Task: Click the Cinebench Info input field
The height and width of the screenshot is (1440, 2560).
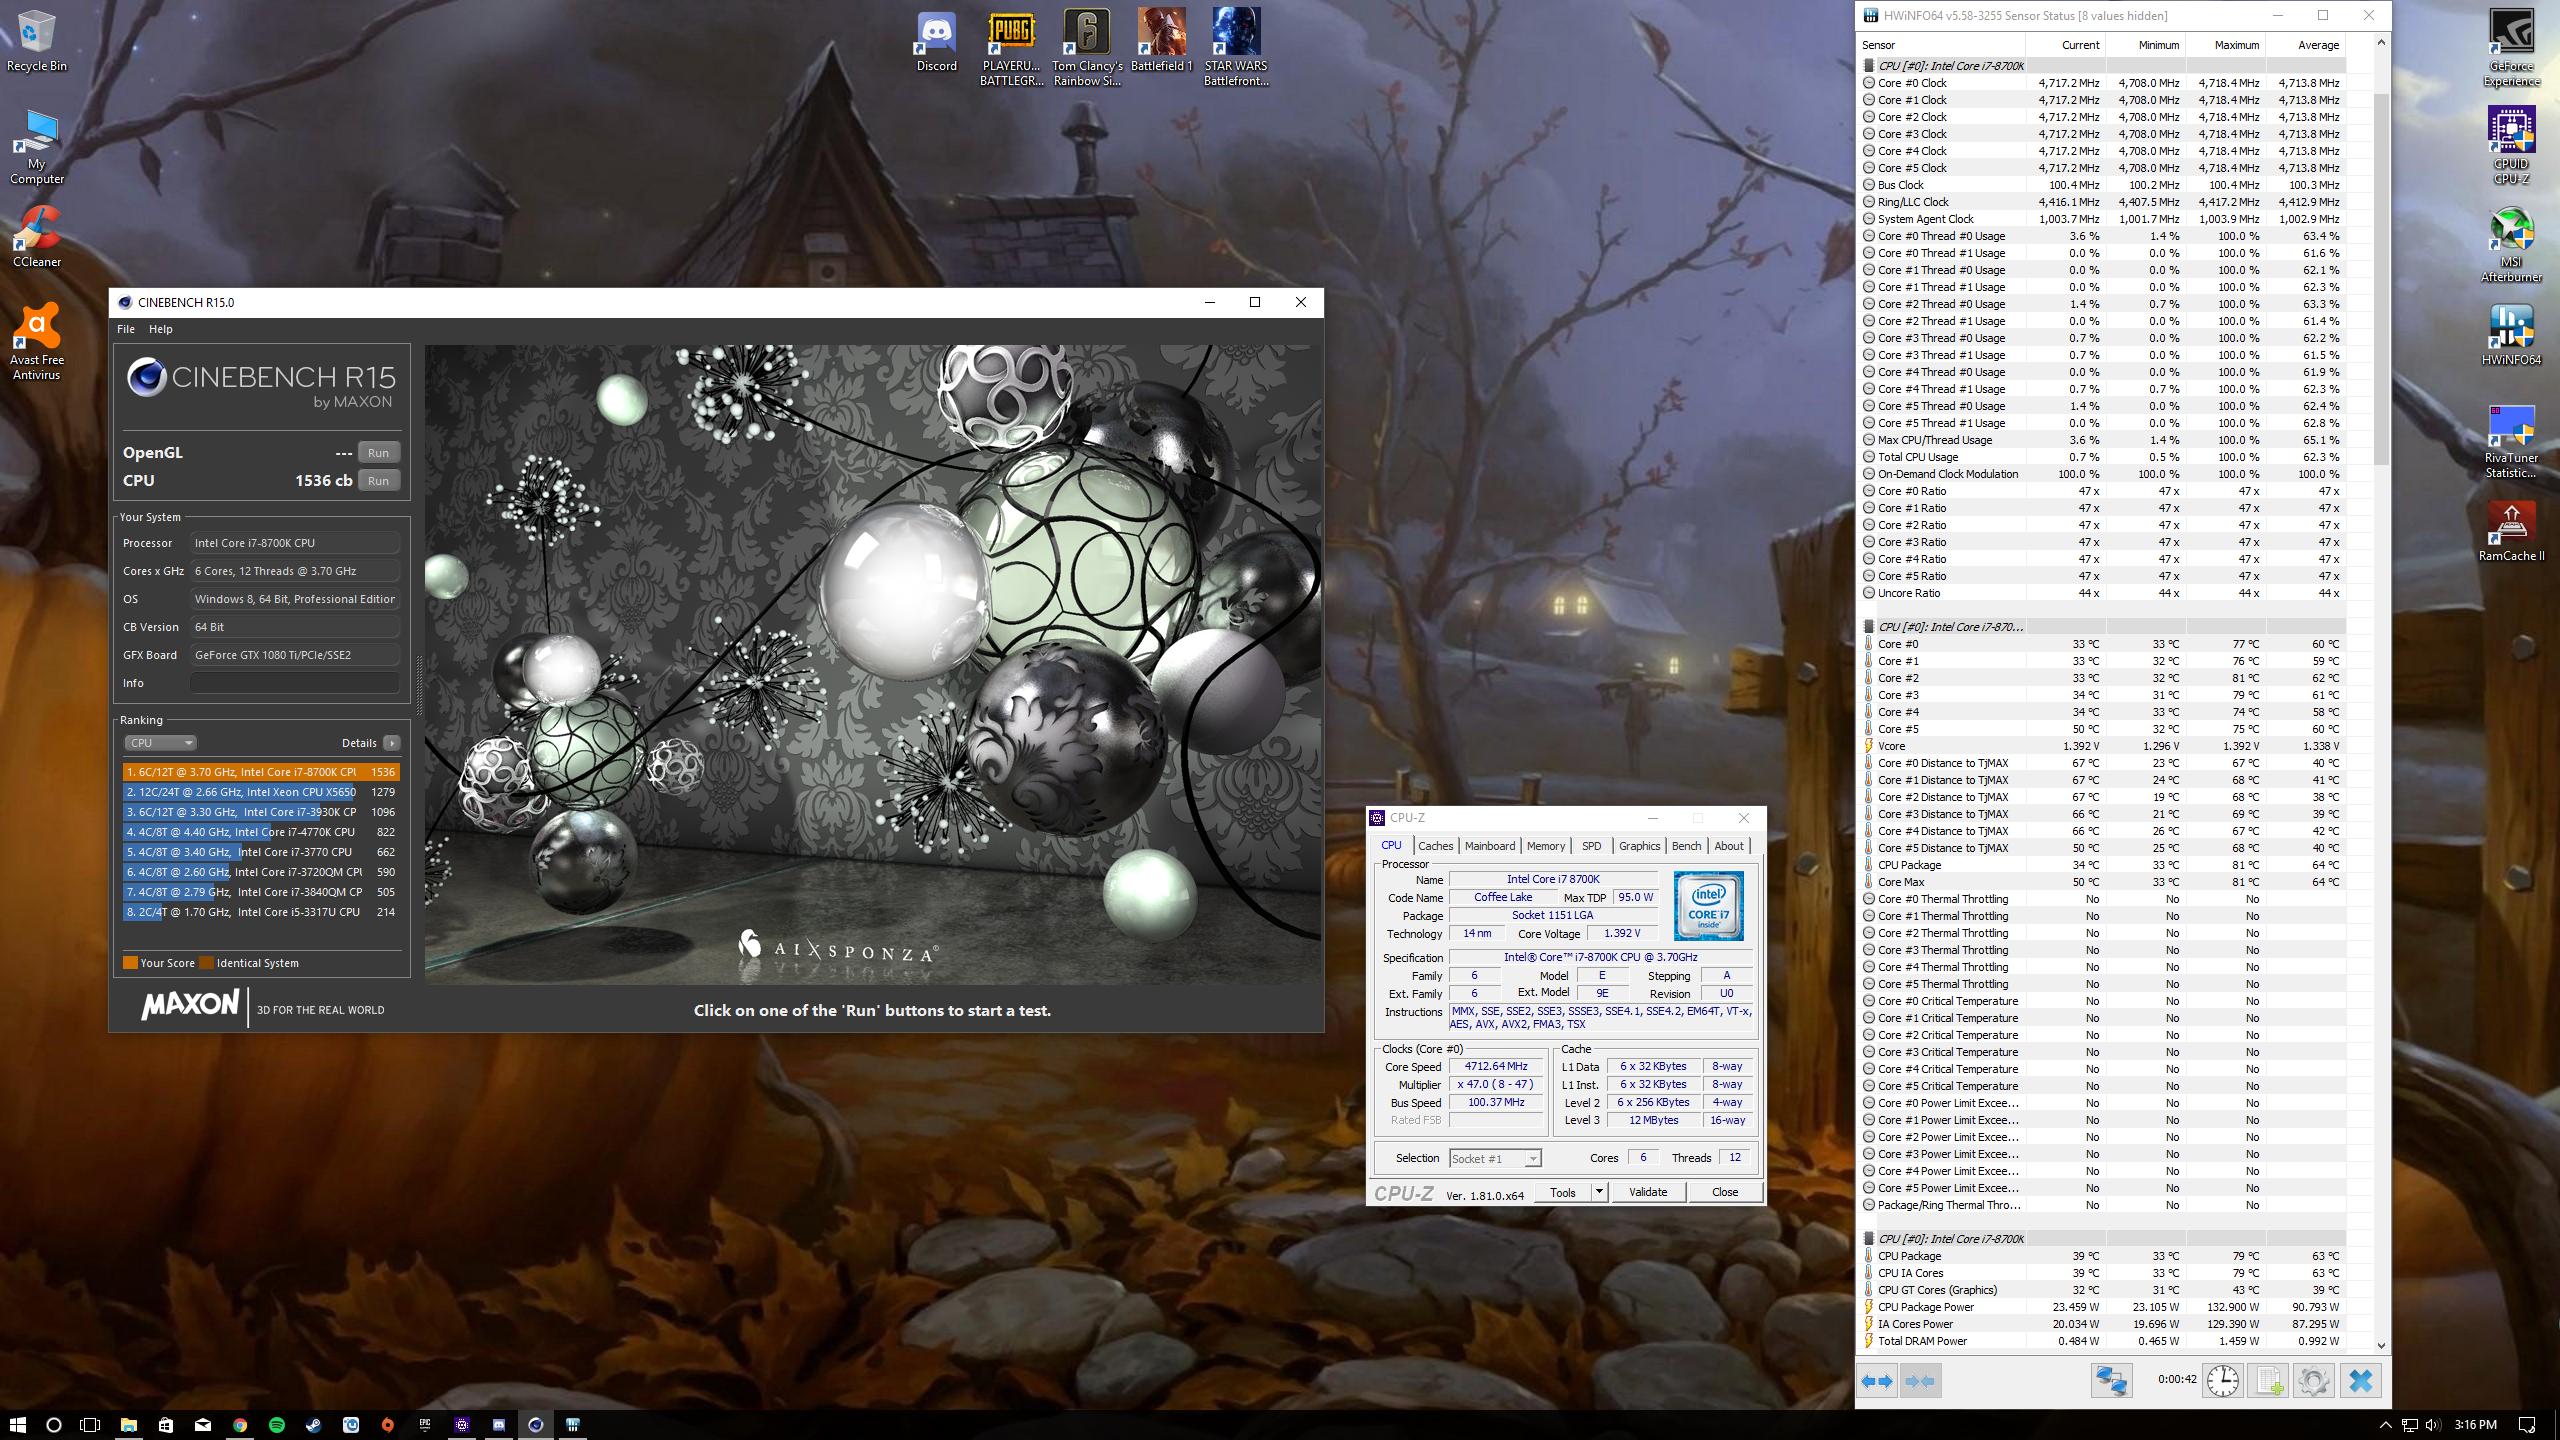Action: tap(295, 683)
